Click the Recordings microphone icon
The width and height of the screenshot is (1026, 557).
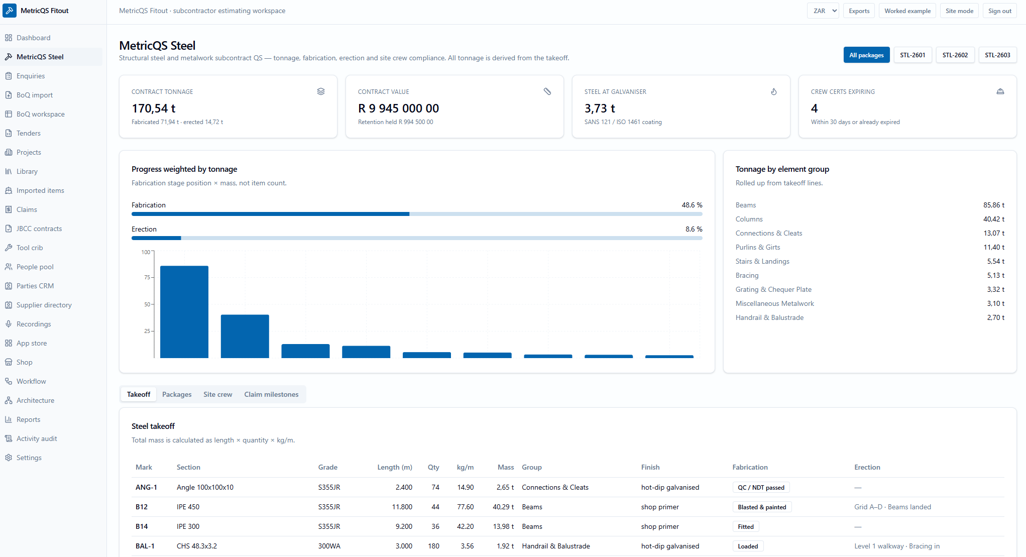[x=9, y=324]
